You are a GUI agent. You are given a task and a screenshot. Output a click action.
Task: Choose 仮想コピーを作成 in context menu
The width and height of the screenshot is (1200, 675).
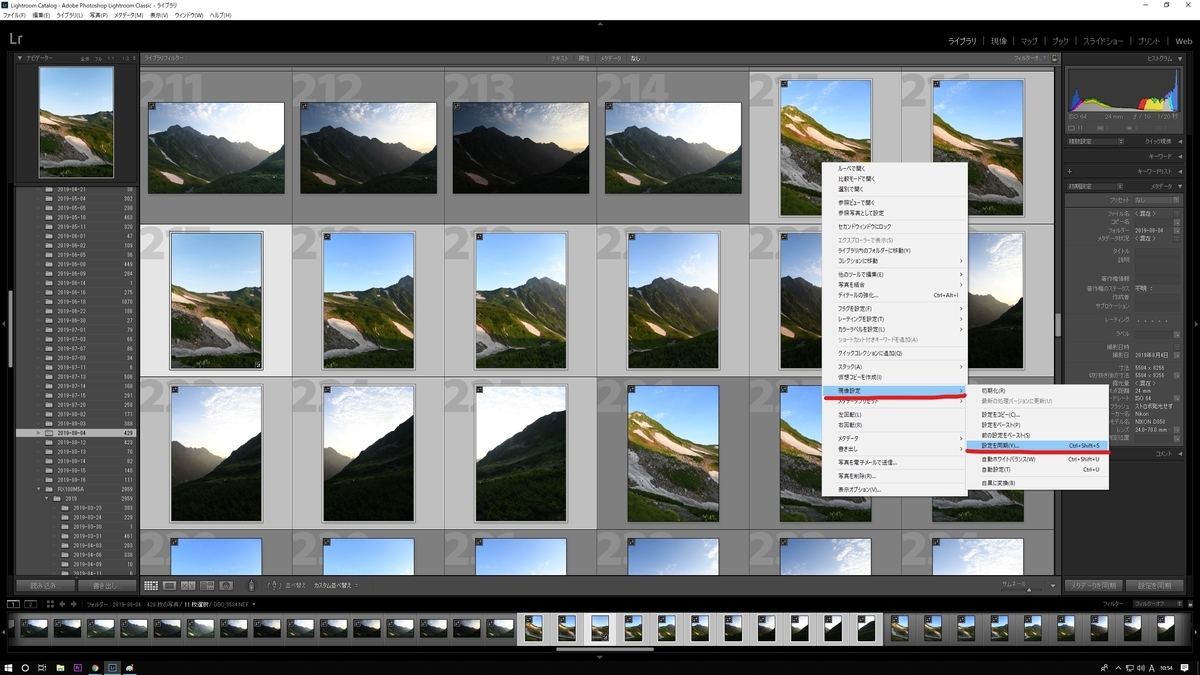895,377
